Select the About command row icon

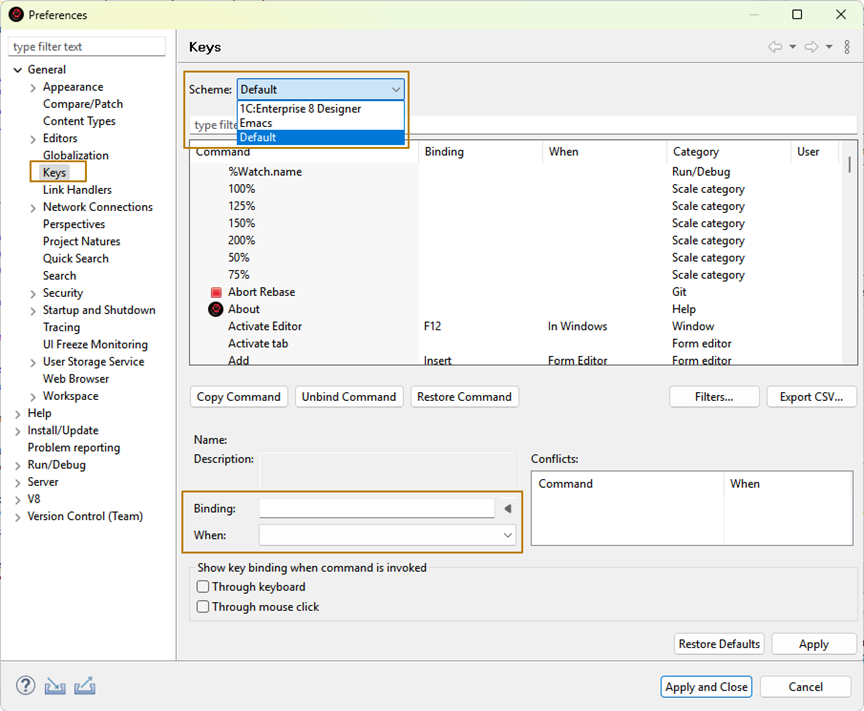[x=215, y=309]
